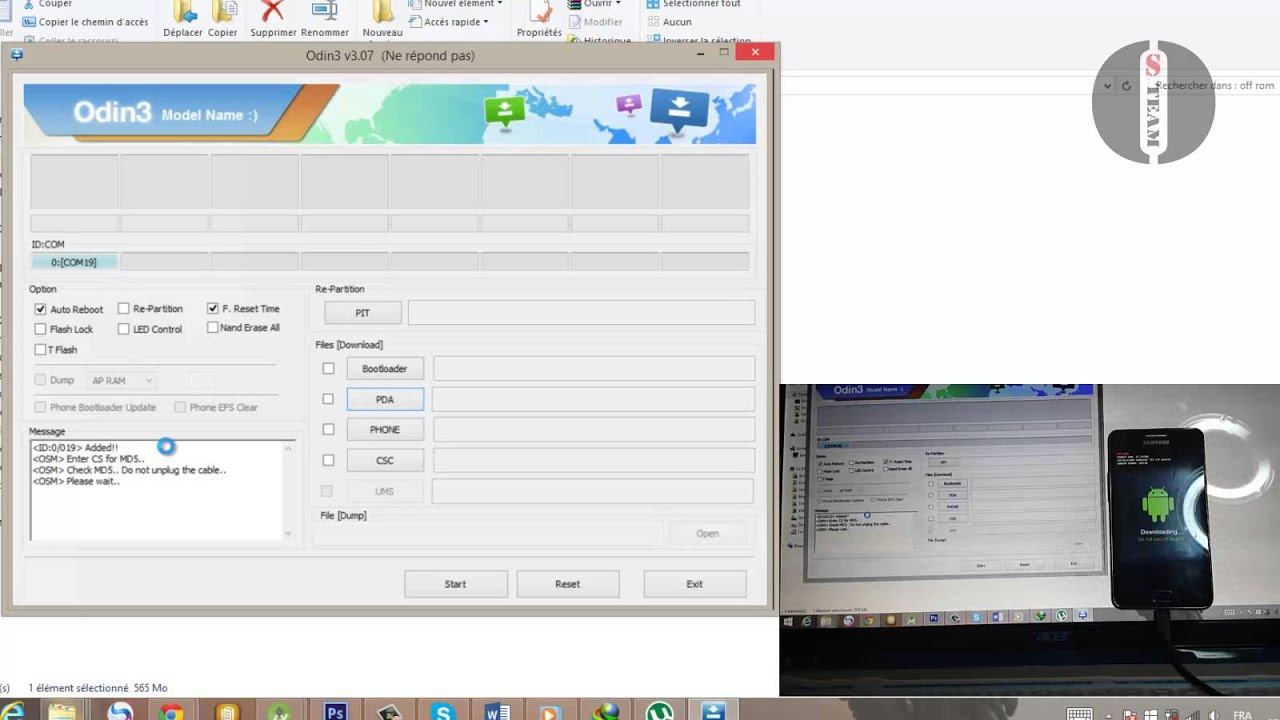1280x720 pixels.
Task: Click Supprimer red X icon
Action: click(273, 11)
